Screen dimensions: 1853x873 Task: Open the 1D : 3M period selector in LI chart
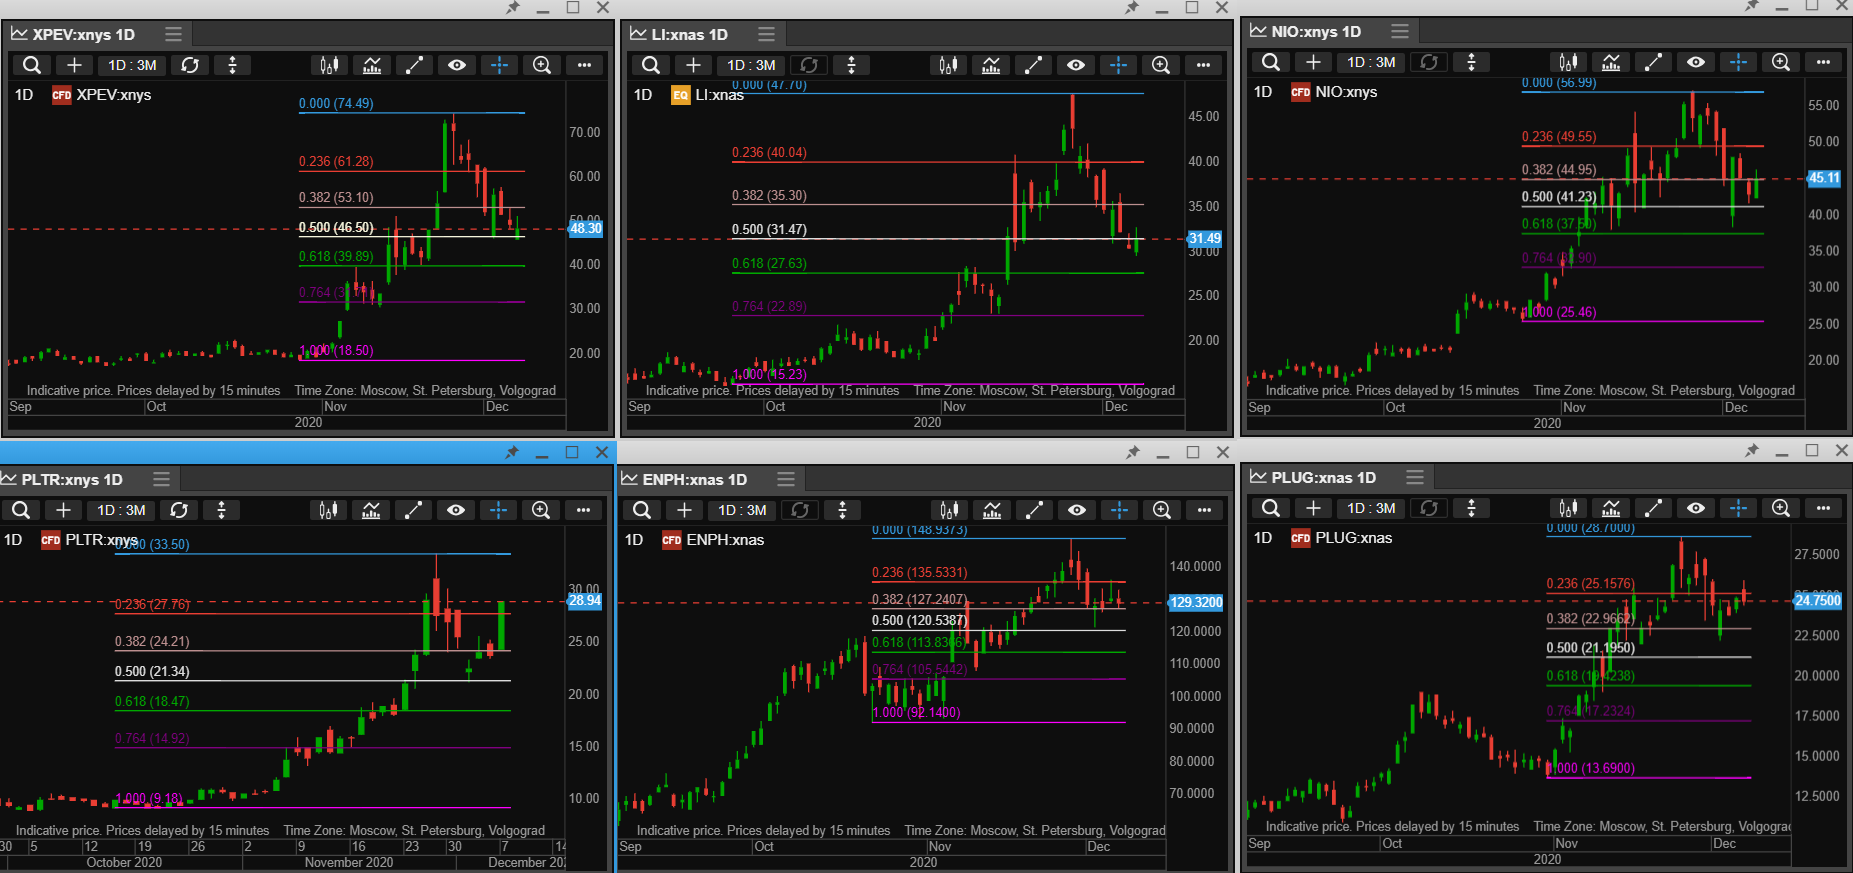pos(751,65)
